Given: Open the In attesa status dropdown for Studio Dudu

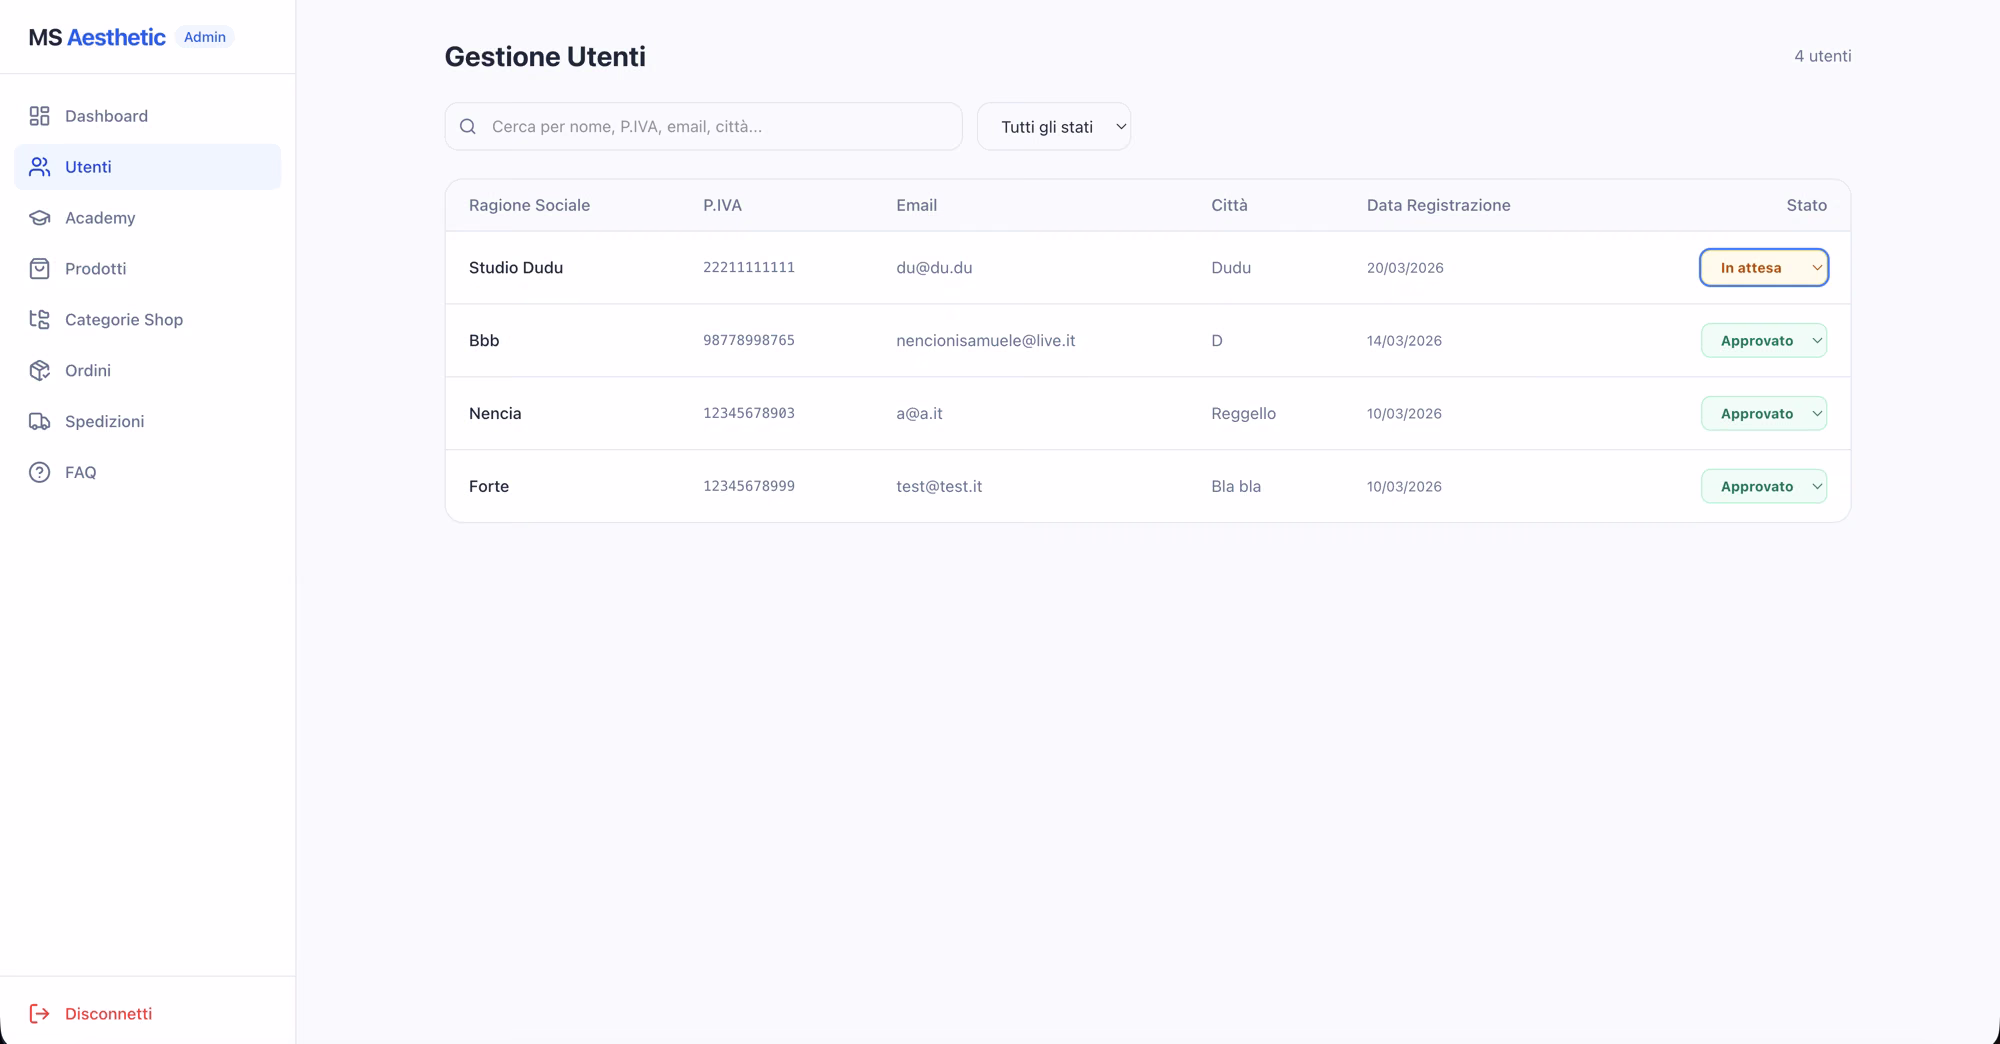Looking at the screenshot, I should pyautogui.click(x=1764, y=268).
